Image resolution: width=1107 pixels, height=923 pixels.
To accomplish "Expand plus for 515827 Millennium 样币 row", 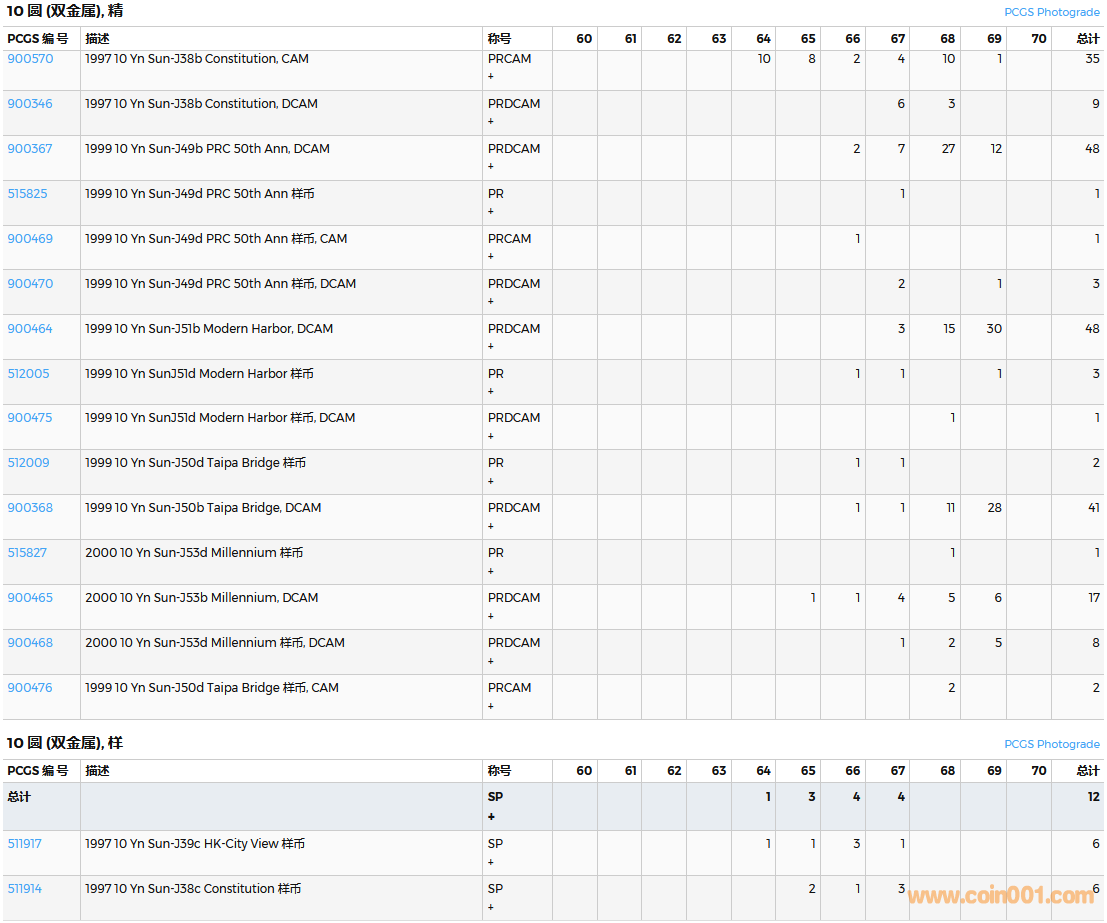I will (x=490, y=571).
